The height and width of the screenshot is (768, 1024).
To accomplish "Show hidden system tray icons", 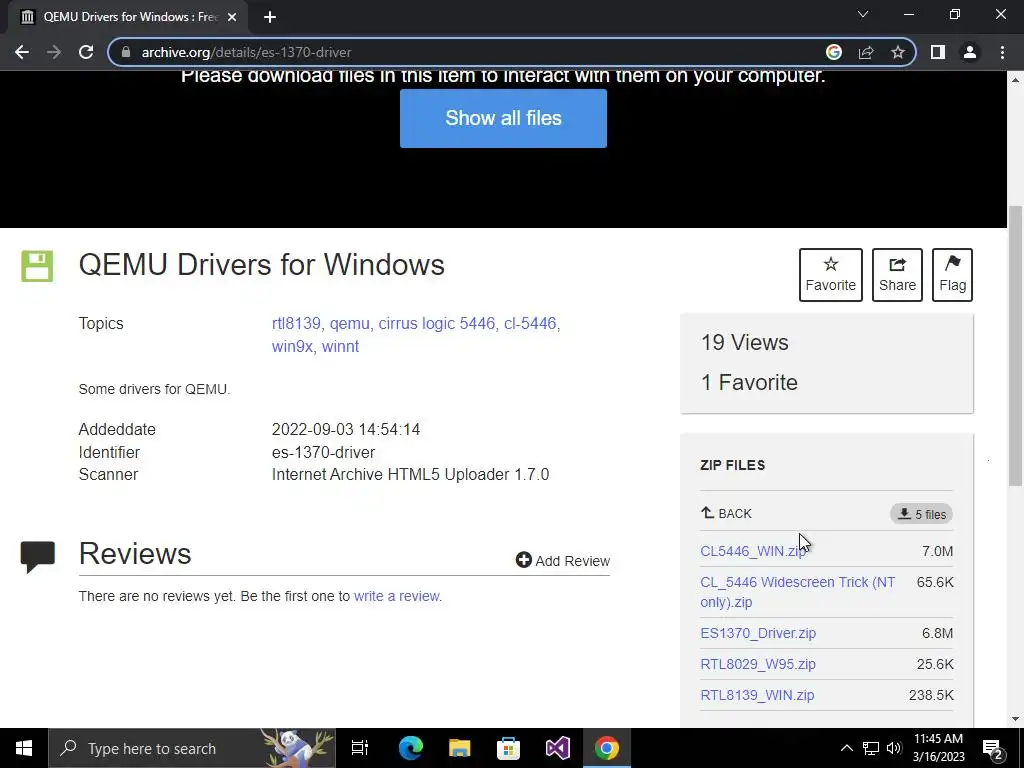I will coord(846,748).
